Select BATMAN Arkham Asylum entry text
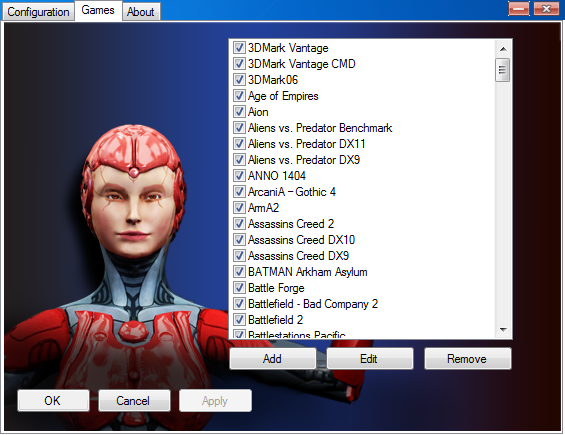565x435 pixels. [x=308, y=272]
